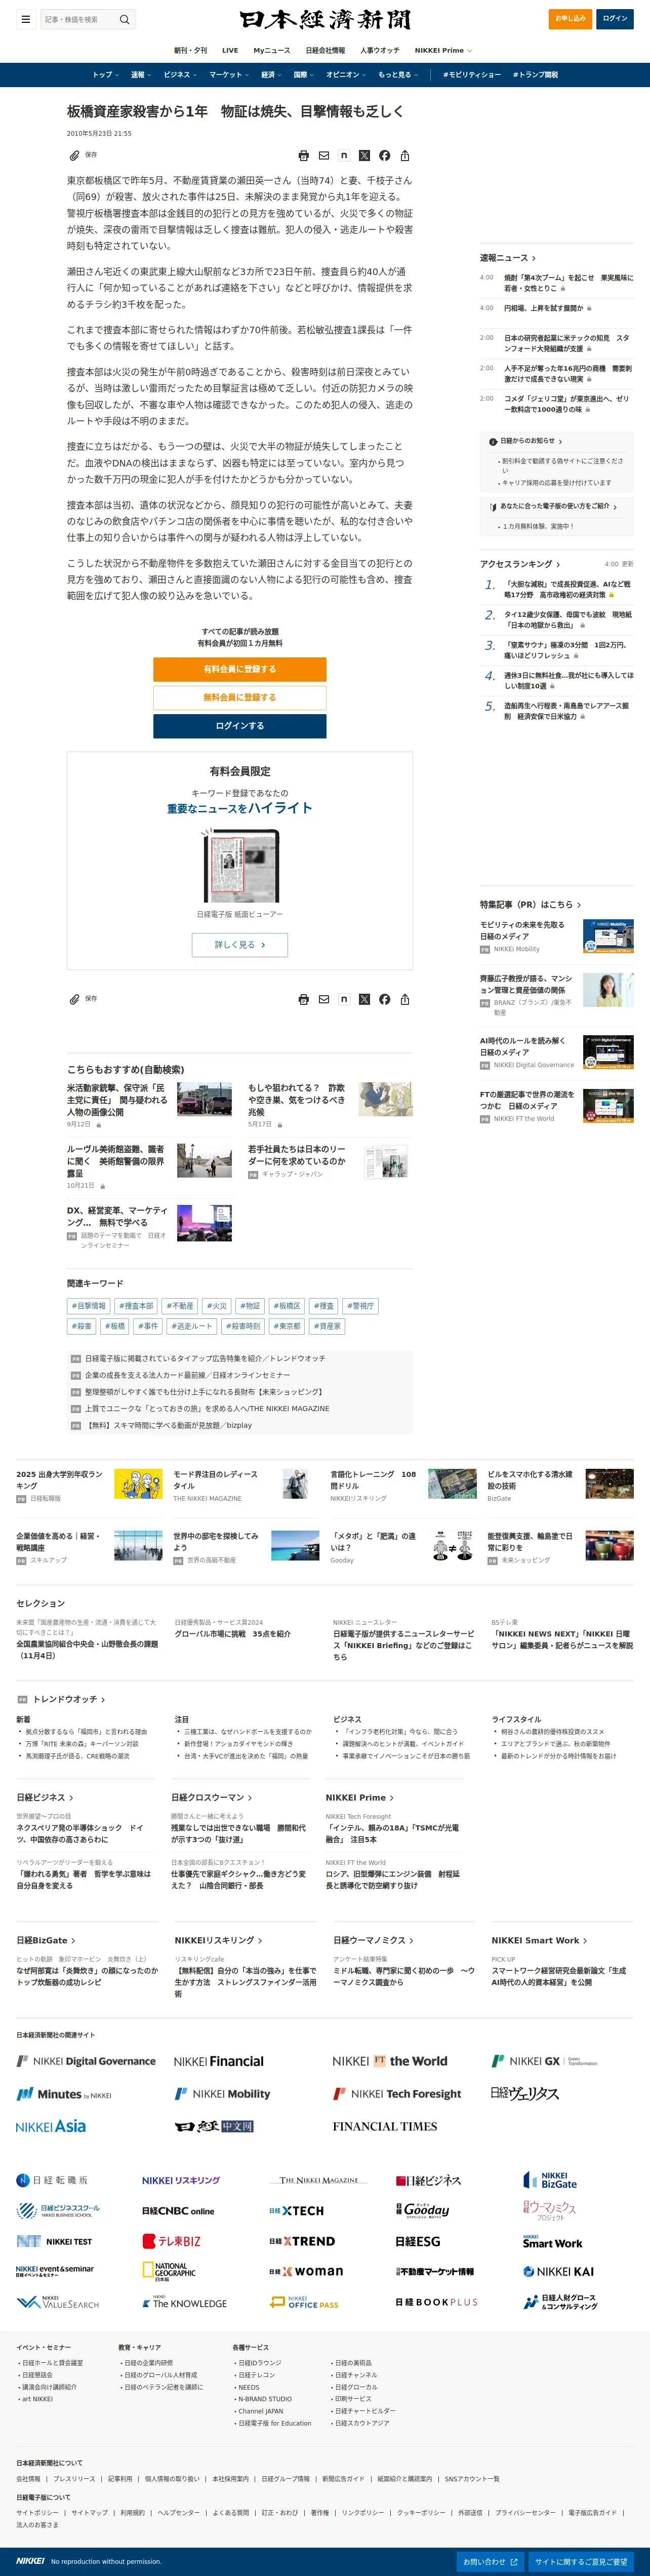Open NIKKEI Tech Foresight logo link
The width and height of the screenshot is (650, 2576).
click(397, 2093)
